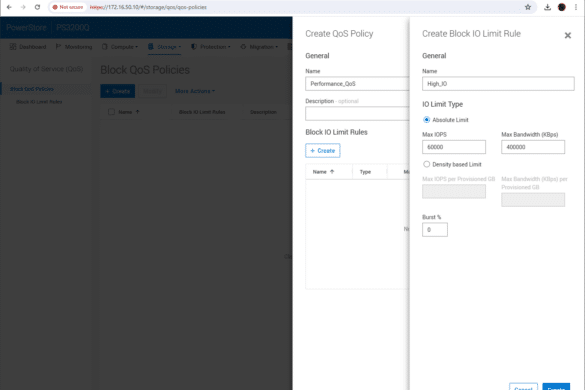The image size is (585, 390).
Task: Click the Max Bandwidth field showing 400000
Action: coord(533,147)
